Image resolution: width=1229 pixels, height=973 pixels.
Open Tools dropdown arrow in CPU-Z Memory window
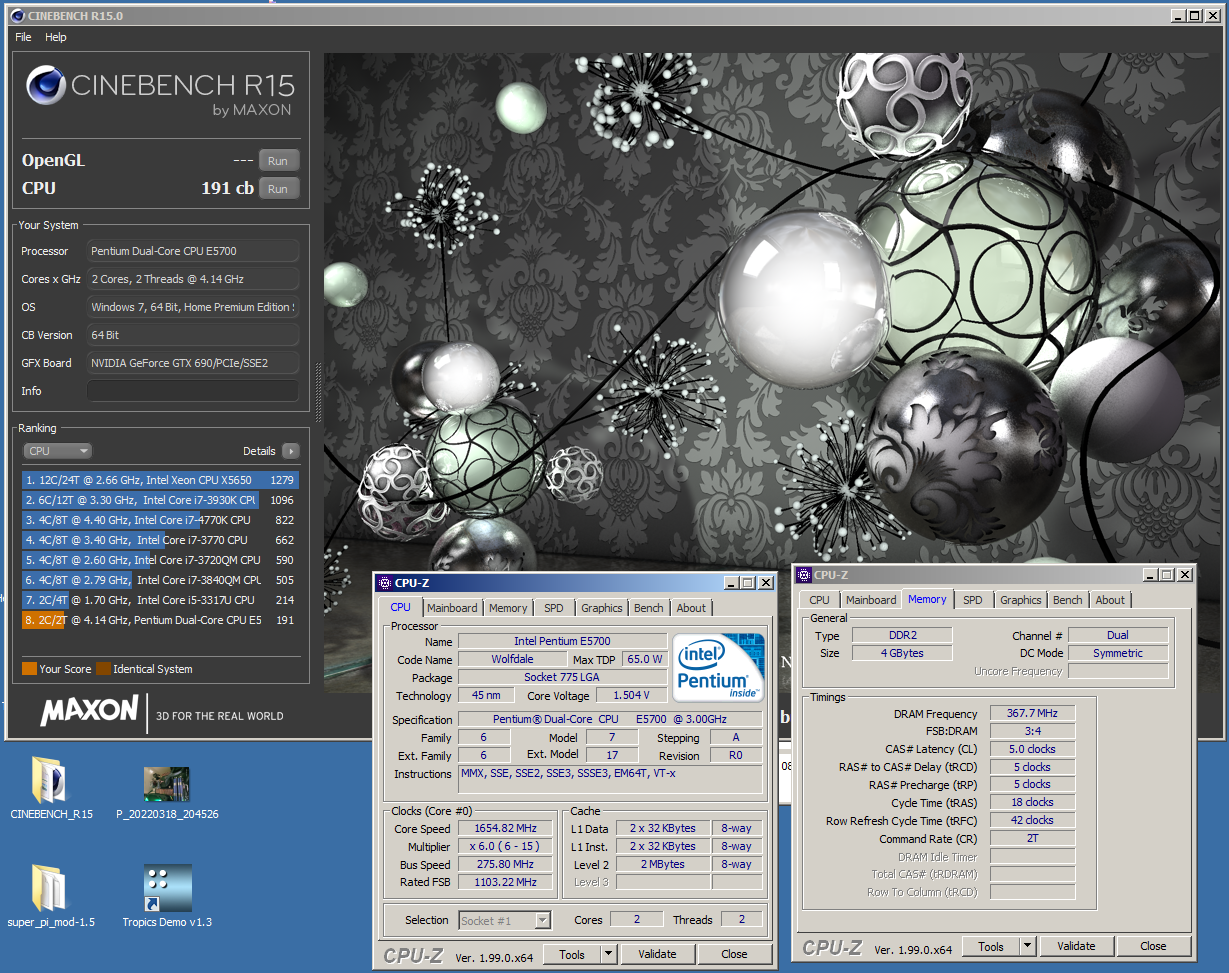click(x=1027, y=946)
